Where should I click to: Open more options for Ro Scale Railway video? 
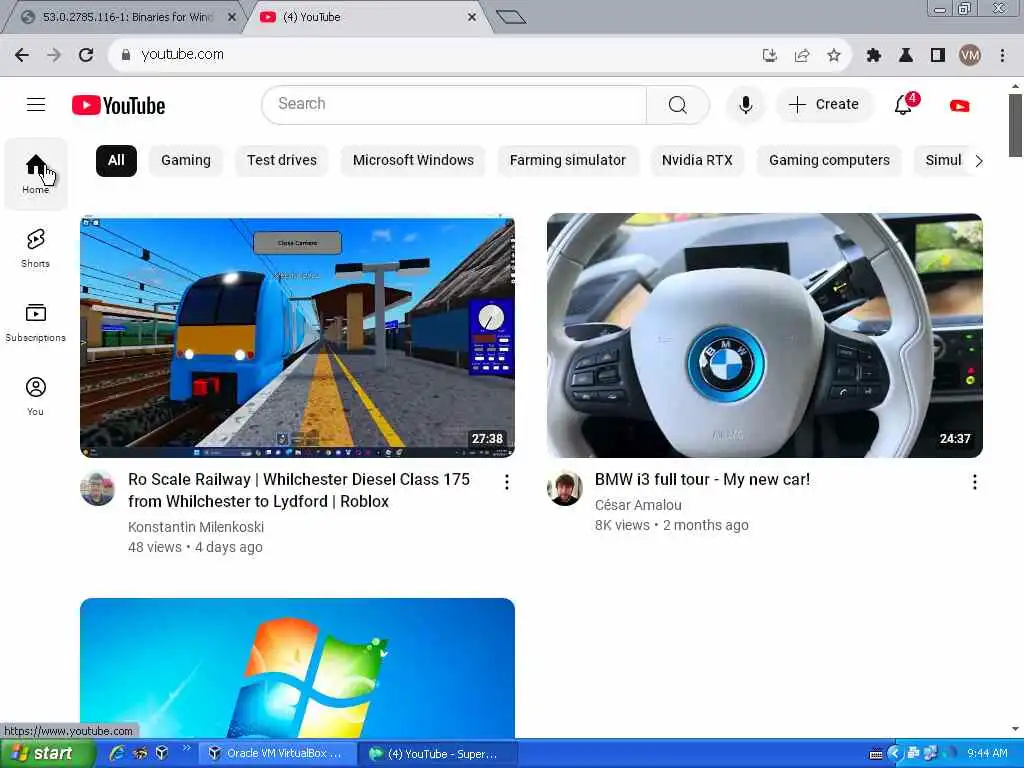(507, 482)
